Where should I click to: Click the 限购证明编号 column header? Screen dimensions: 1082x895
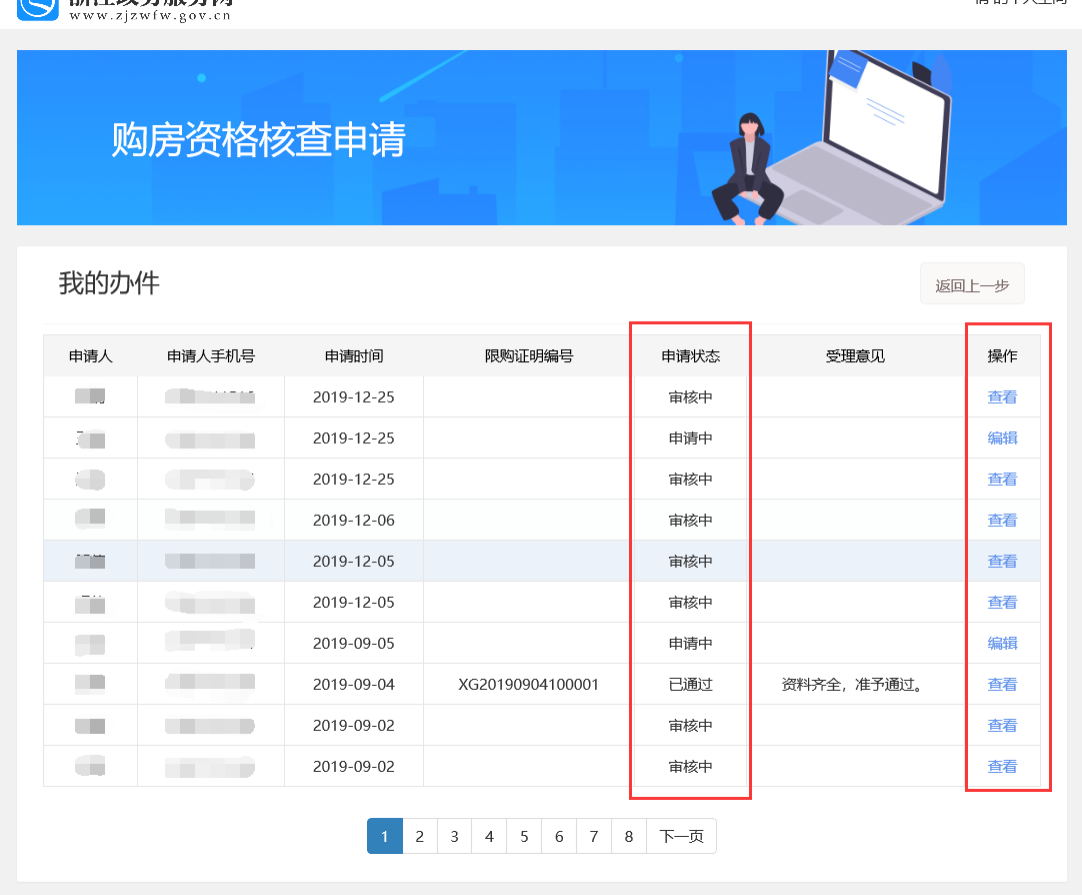click(x=529, y=356)
